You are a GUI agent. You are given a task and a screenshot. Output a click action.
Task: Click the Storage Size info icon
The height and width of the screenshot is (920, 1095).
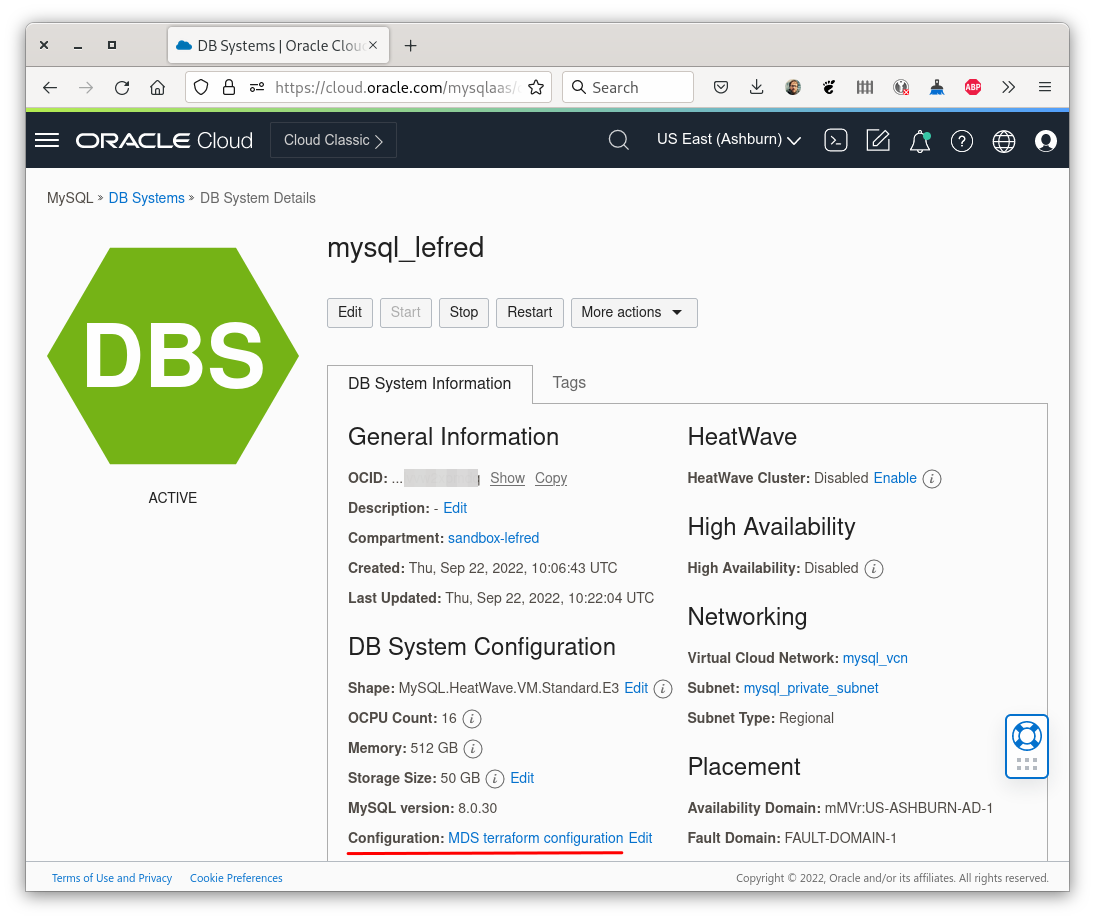(494, 779)
